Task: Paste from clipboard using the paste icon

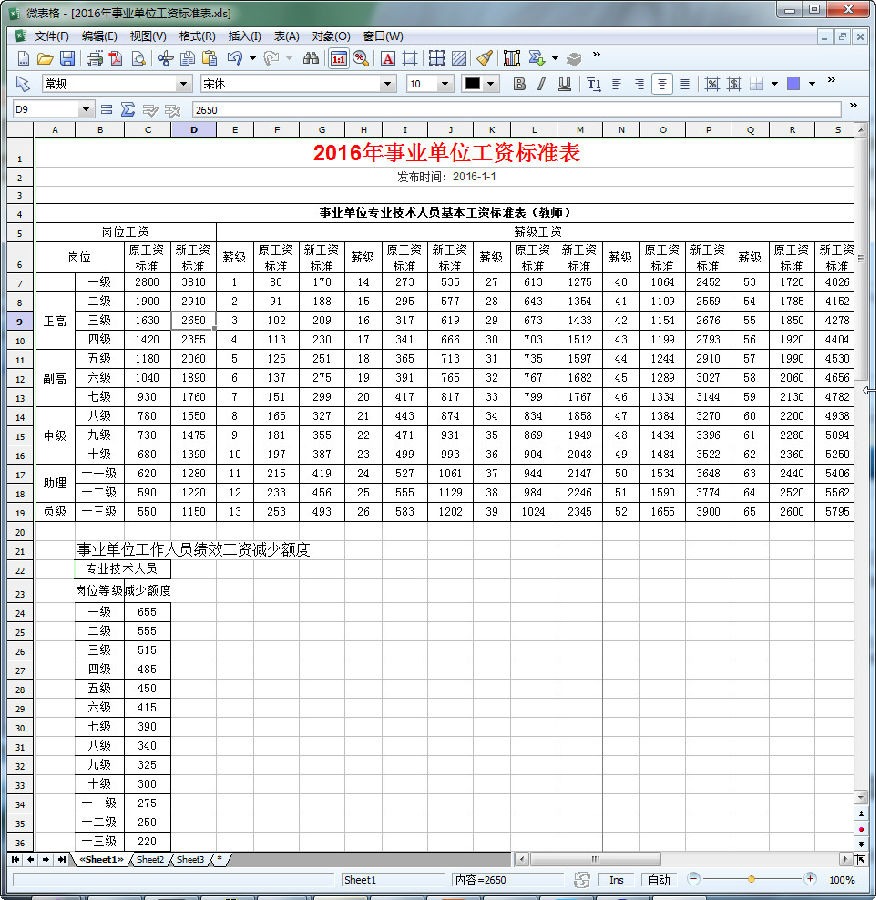Action: (x=210, y=58)
